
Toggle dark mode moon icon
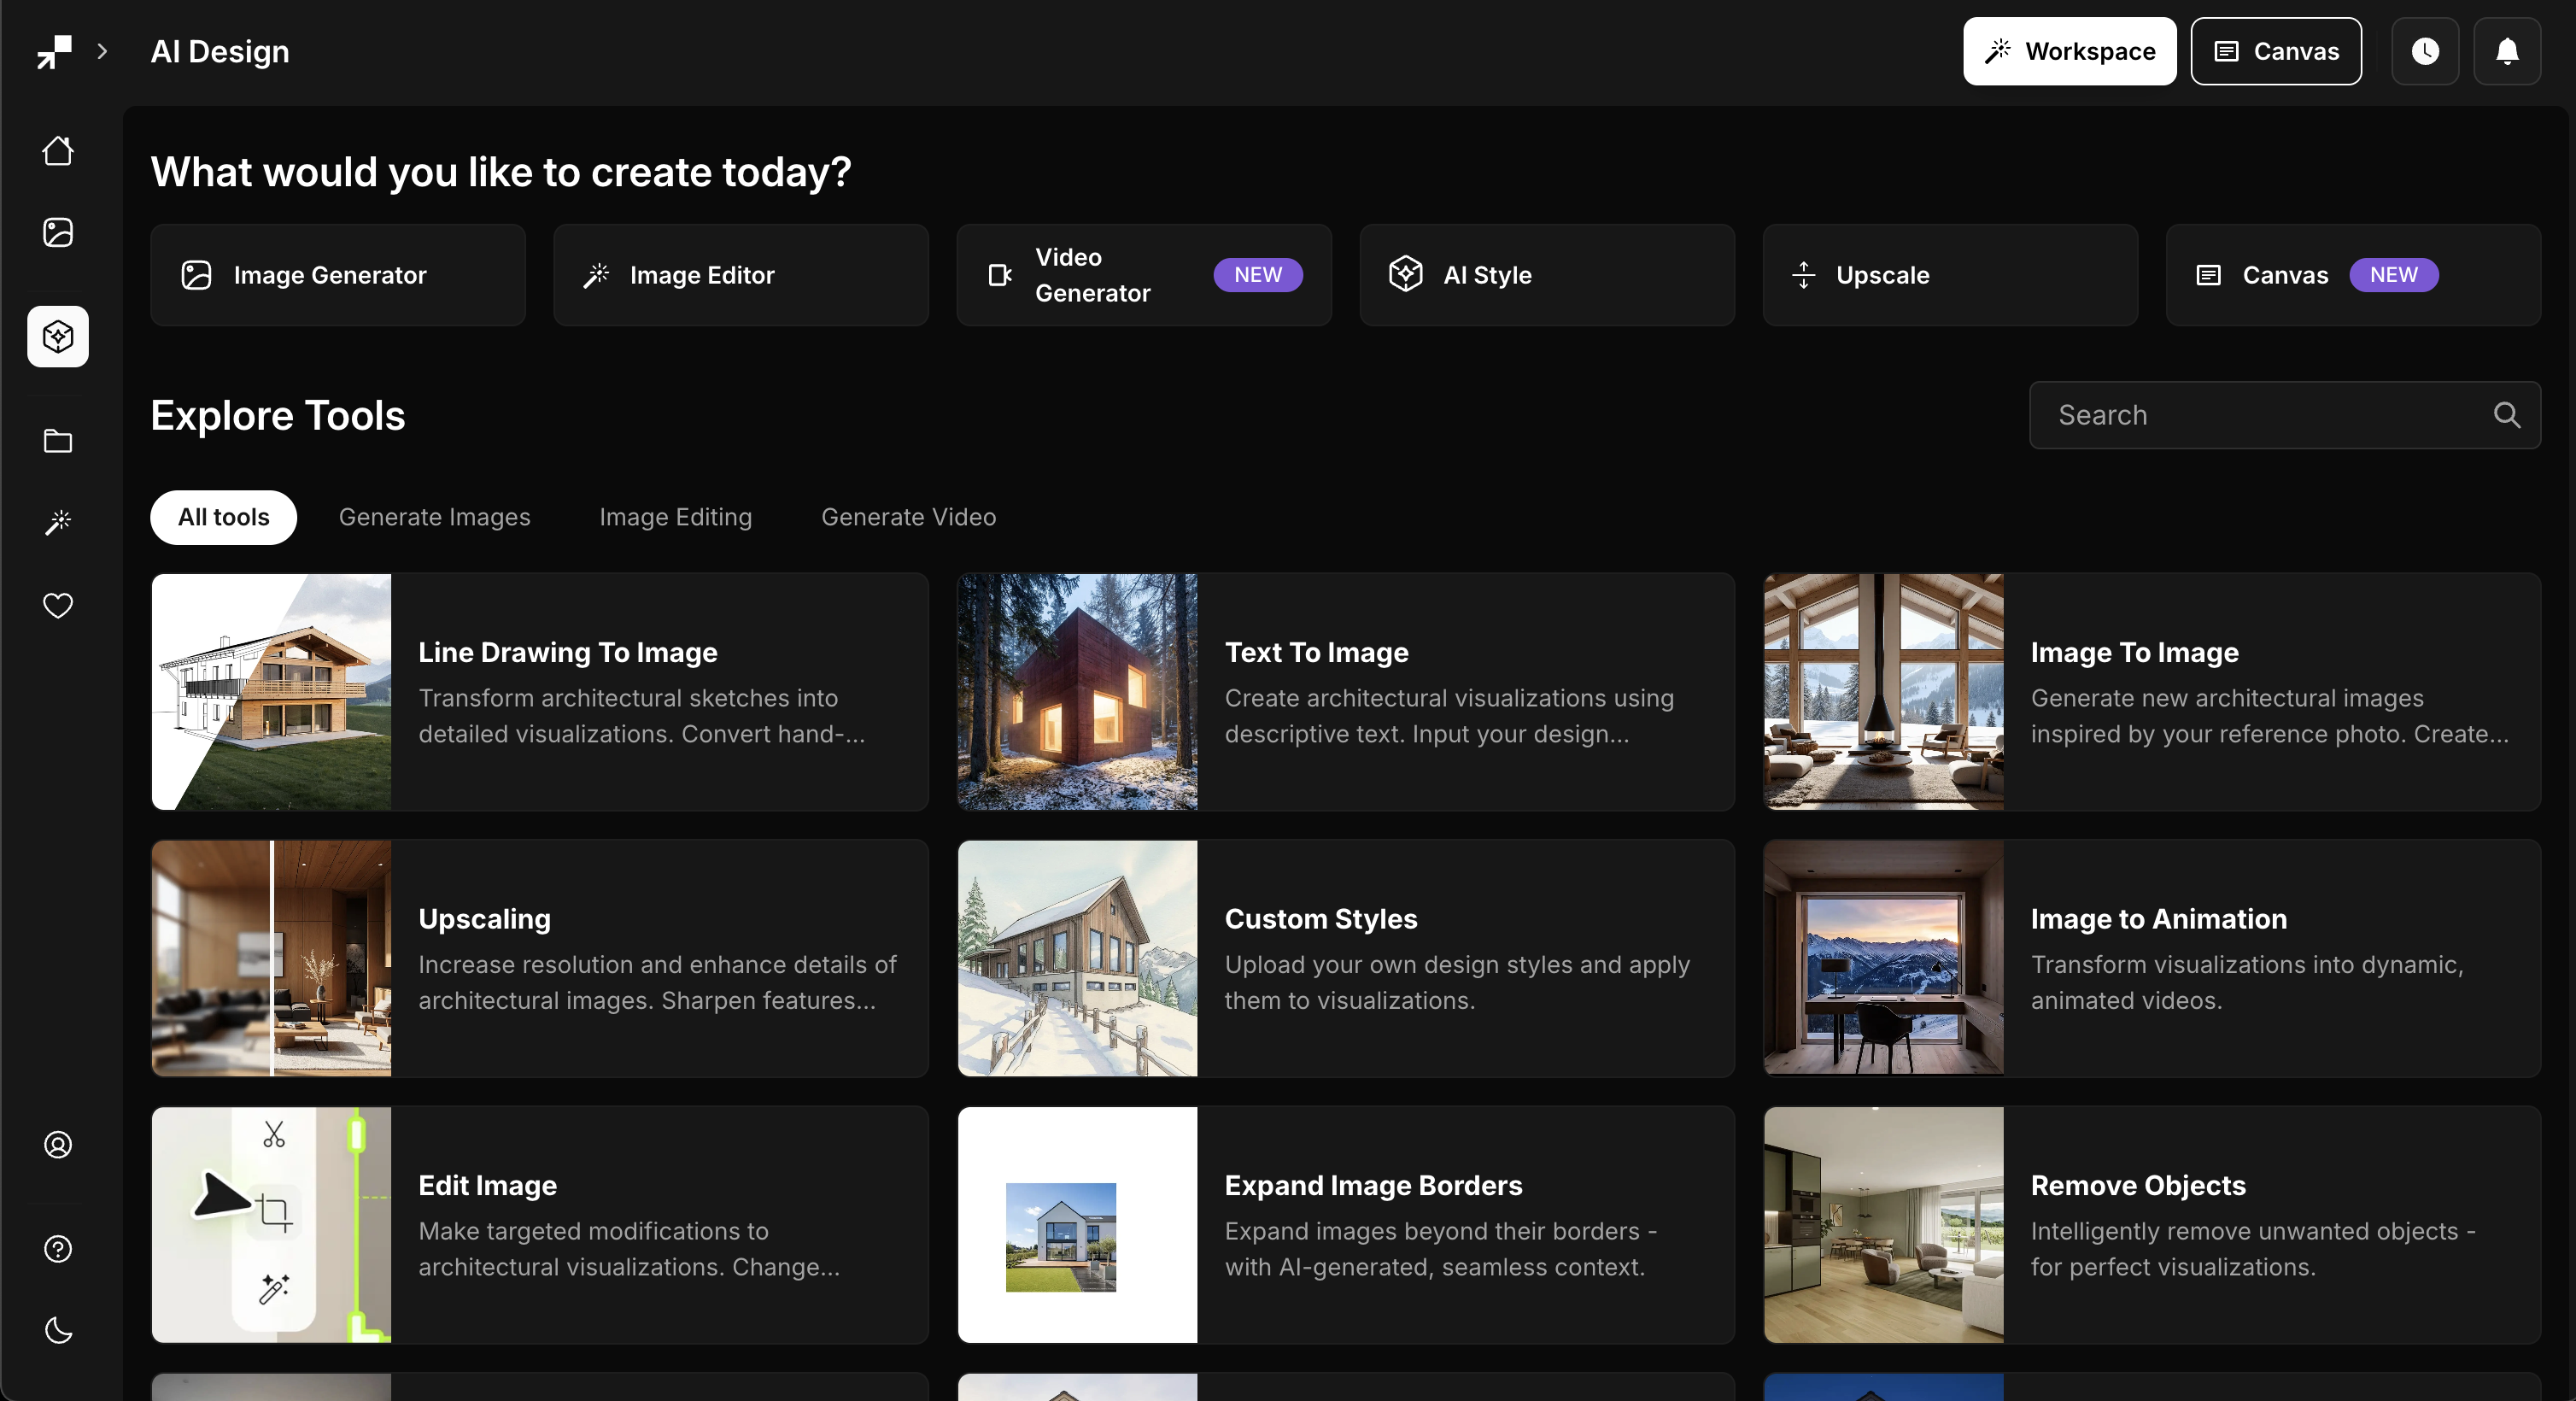click(x=58, y=1330)
